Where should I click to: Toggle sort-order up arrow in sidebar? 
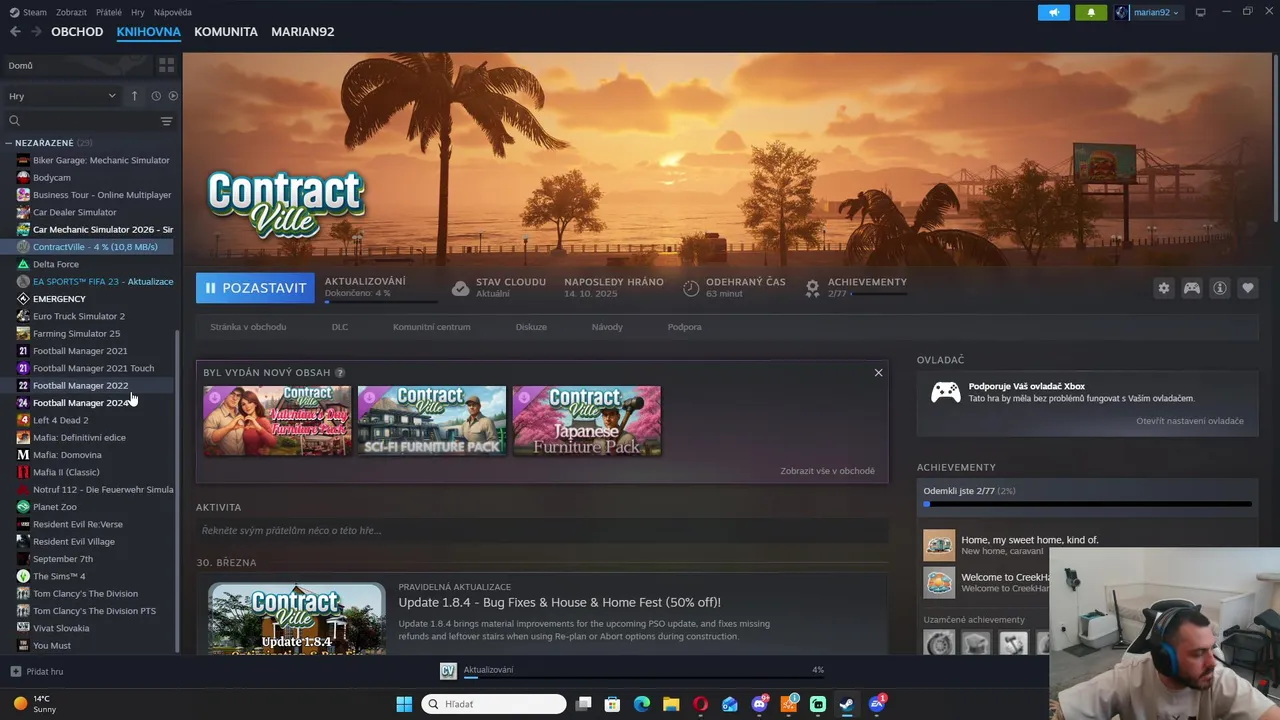134,96
